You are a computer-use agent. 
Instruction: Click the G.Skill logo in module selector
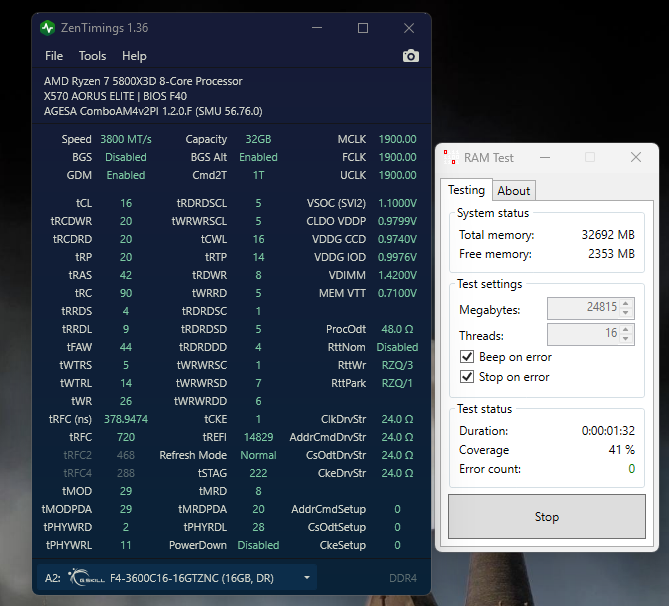[87, 578]
